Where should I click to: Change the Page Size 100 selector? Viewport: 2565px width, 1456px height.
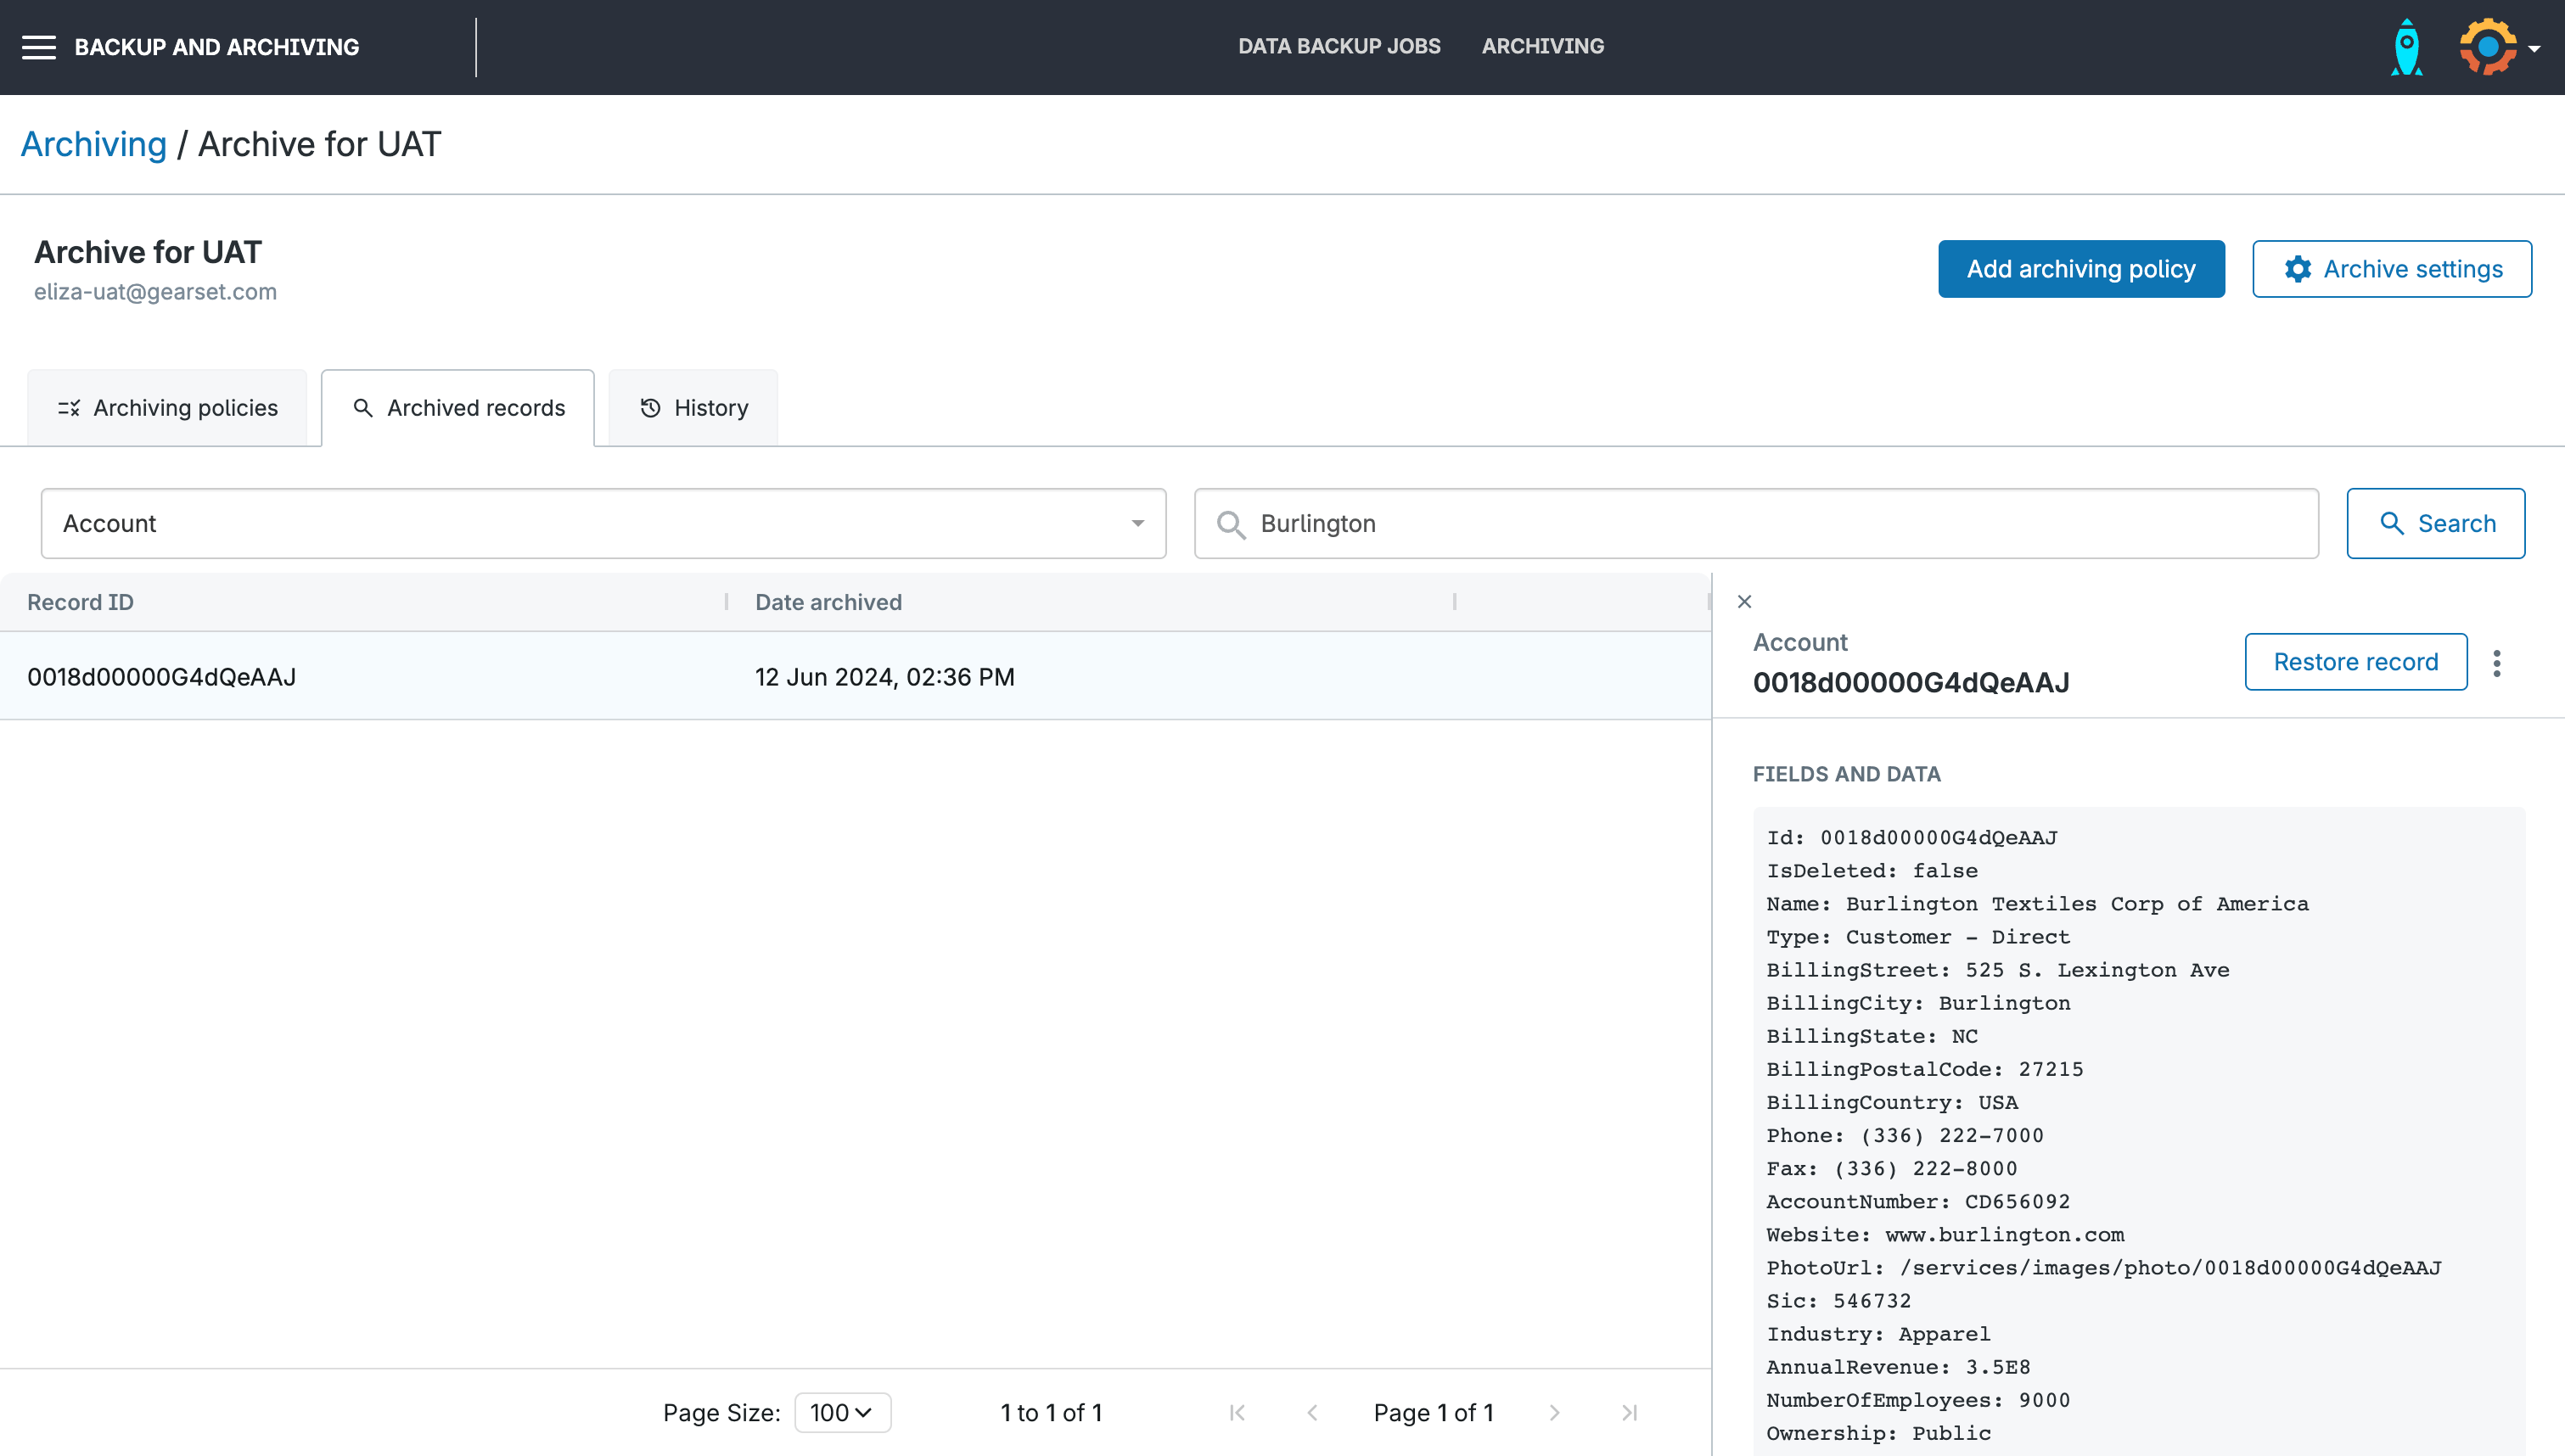coord(842,1412)
